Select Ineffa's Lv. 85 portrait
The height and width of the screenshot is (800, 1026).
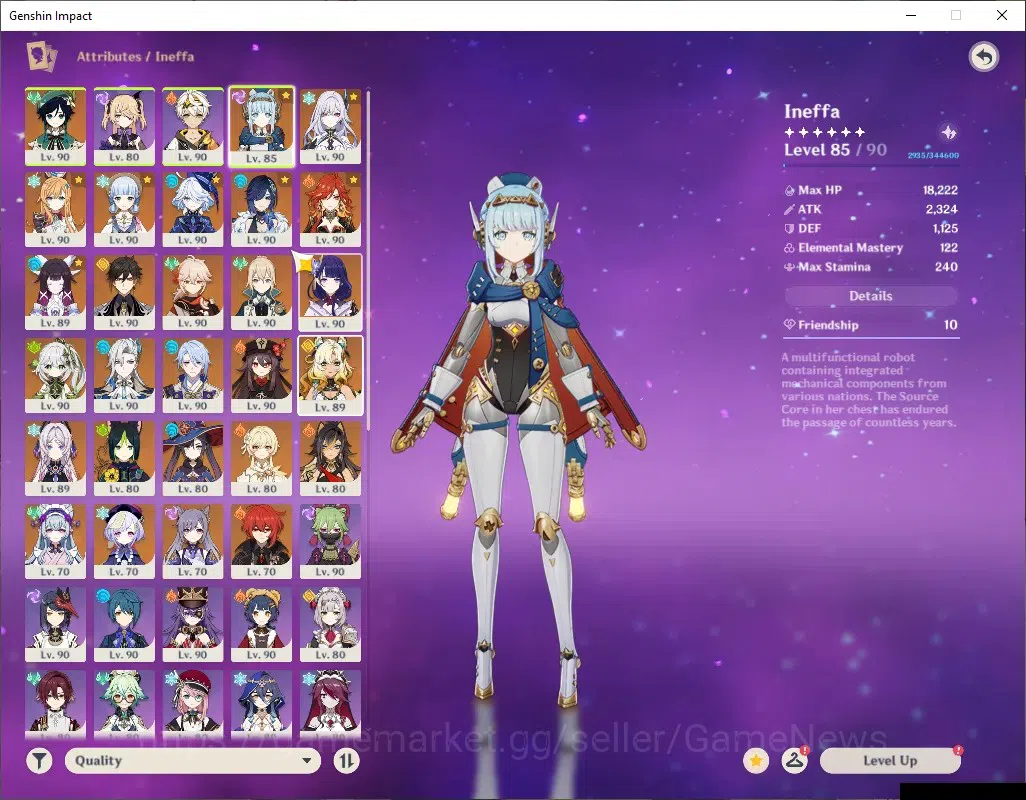click(x=262, y=126)
